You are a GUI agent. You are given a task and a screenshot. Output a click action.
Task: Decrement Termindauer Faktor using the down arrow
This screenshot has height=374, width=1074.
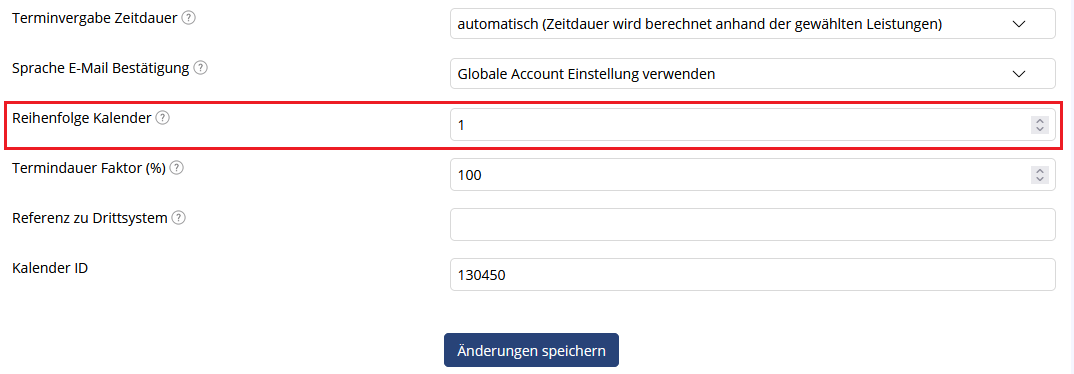[x=1040, y=179]
